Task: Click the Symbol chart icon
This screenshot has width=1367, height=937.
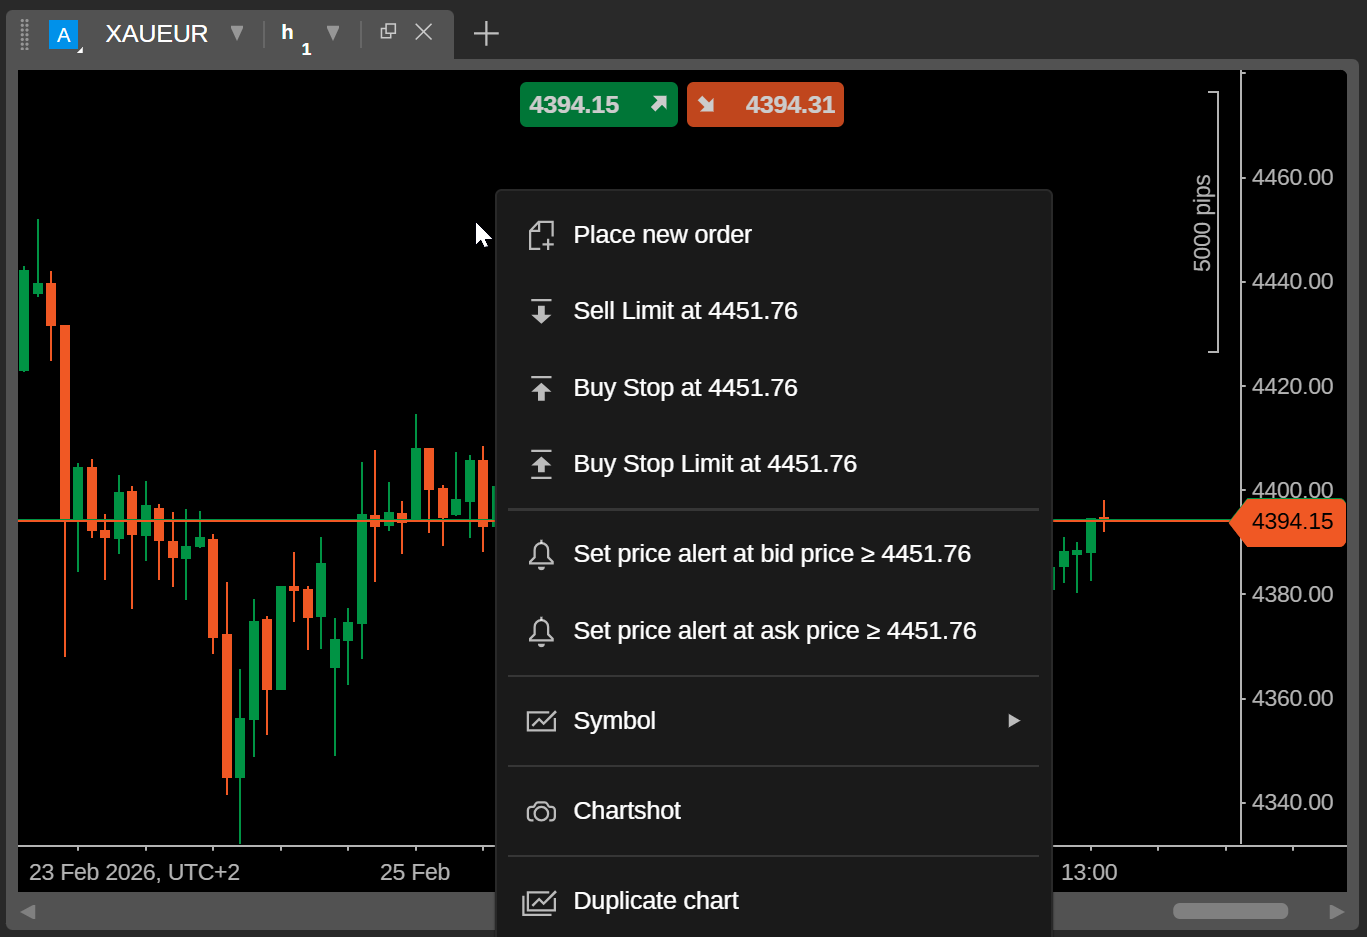Action: click(541, 721)
